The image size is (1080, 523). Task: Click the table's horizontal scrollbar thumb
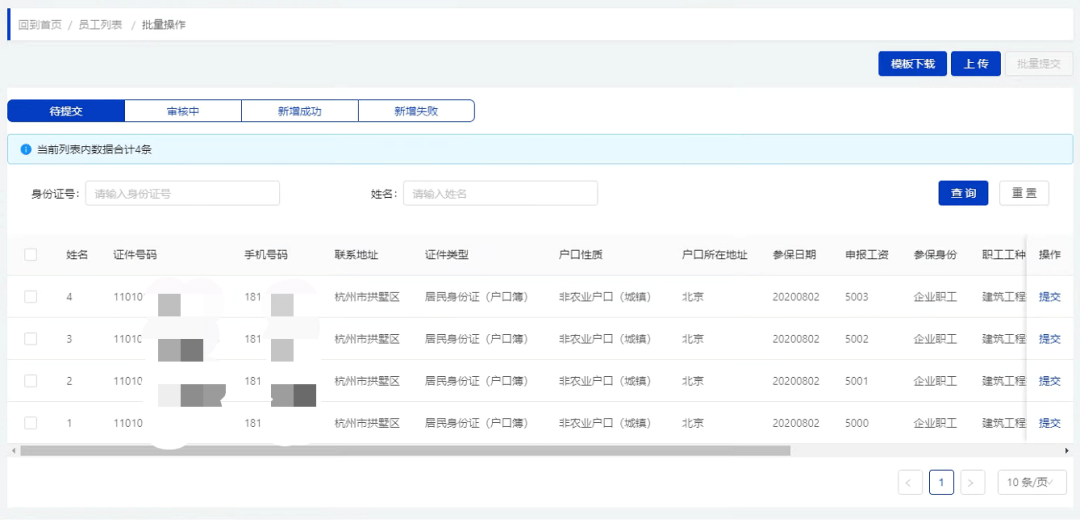click(405, 451)
